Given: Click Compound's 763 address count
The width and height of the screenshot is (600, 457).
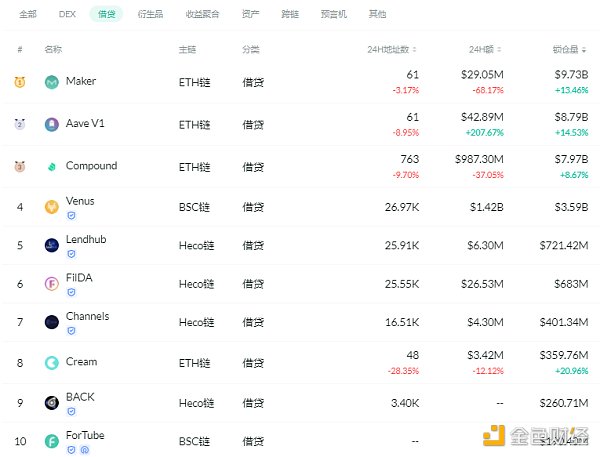Looking at the screenshot, I should 409,159.
